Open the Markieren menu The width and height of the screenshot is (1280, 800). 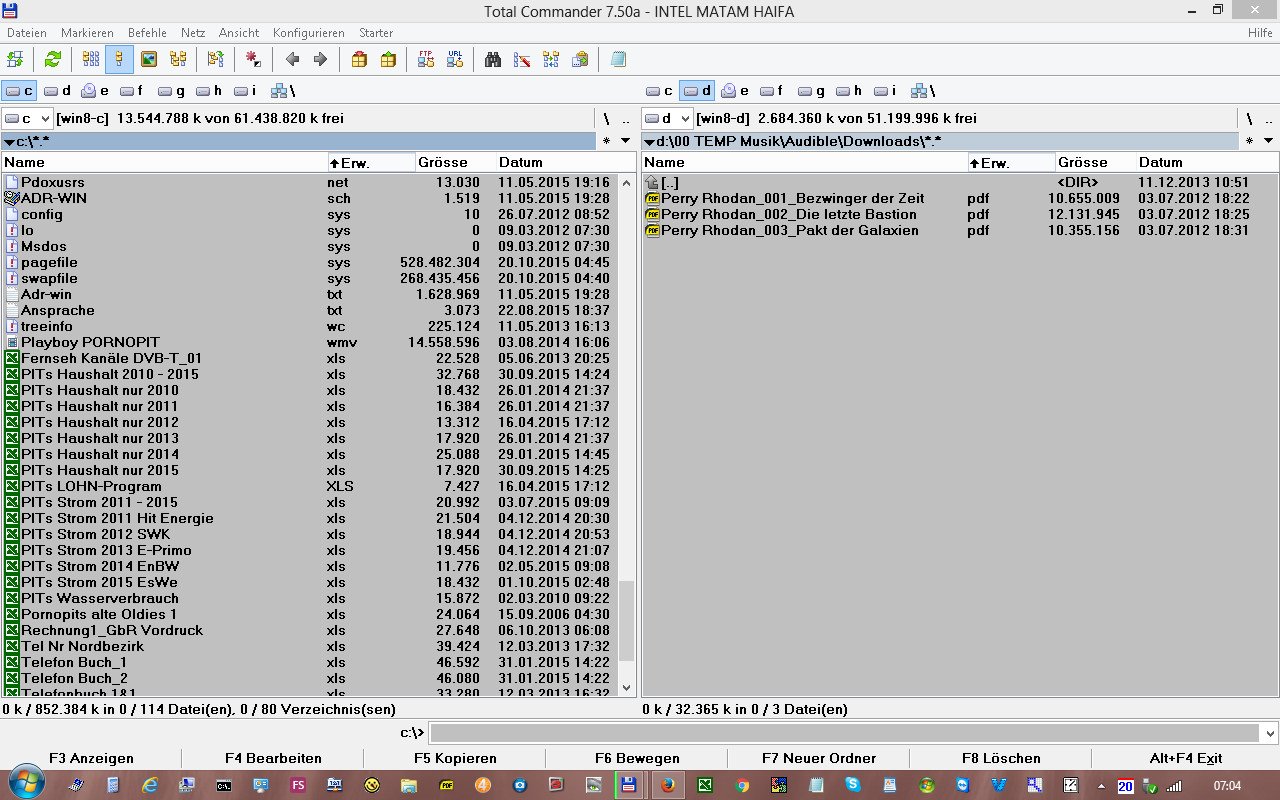tap(87, 33)
